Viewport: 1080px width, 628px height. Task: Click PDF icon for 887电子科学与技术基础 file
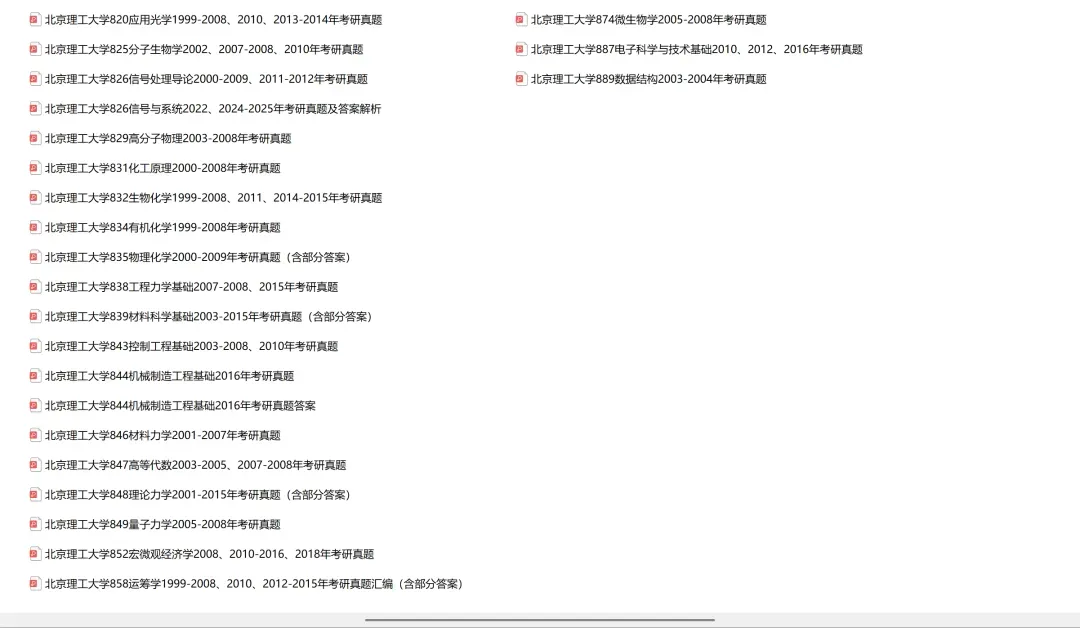(521, 50)
